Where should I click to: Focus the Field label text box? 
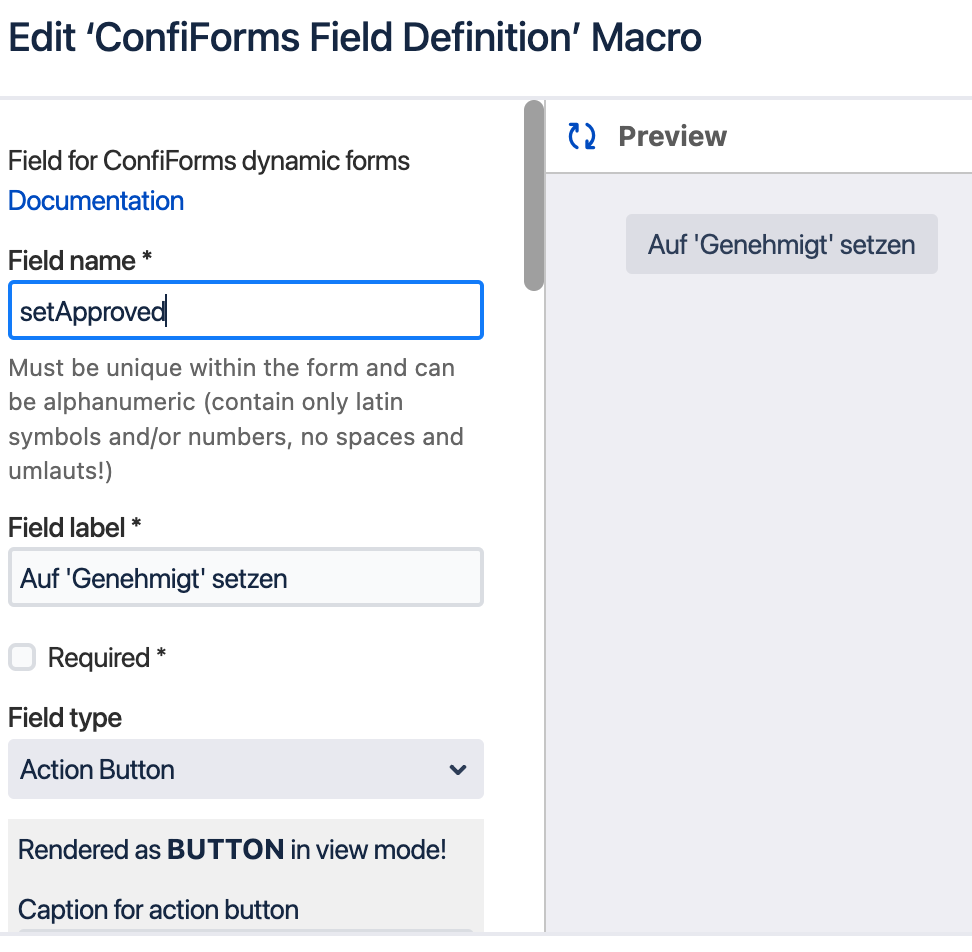245,578
